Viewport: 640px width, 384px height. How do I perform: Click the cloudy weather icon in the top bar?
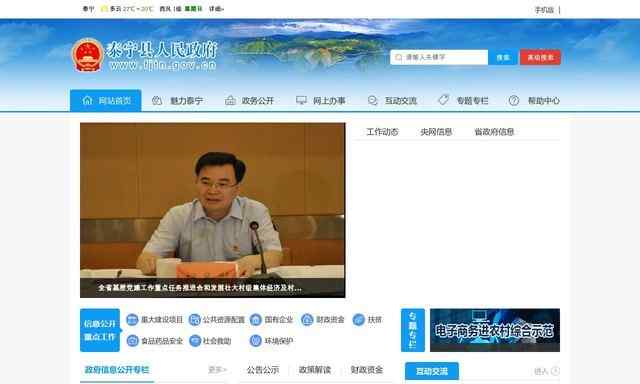104,9
